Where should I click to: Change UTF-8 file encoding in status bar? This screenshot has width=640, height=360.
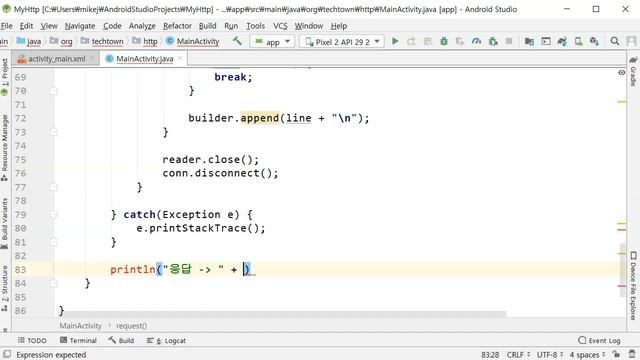tap(550, 354)
